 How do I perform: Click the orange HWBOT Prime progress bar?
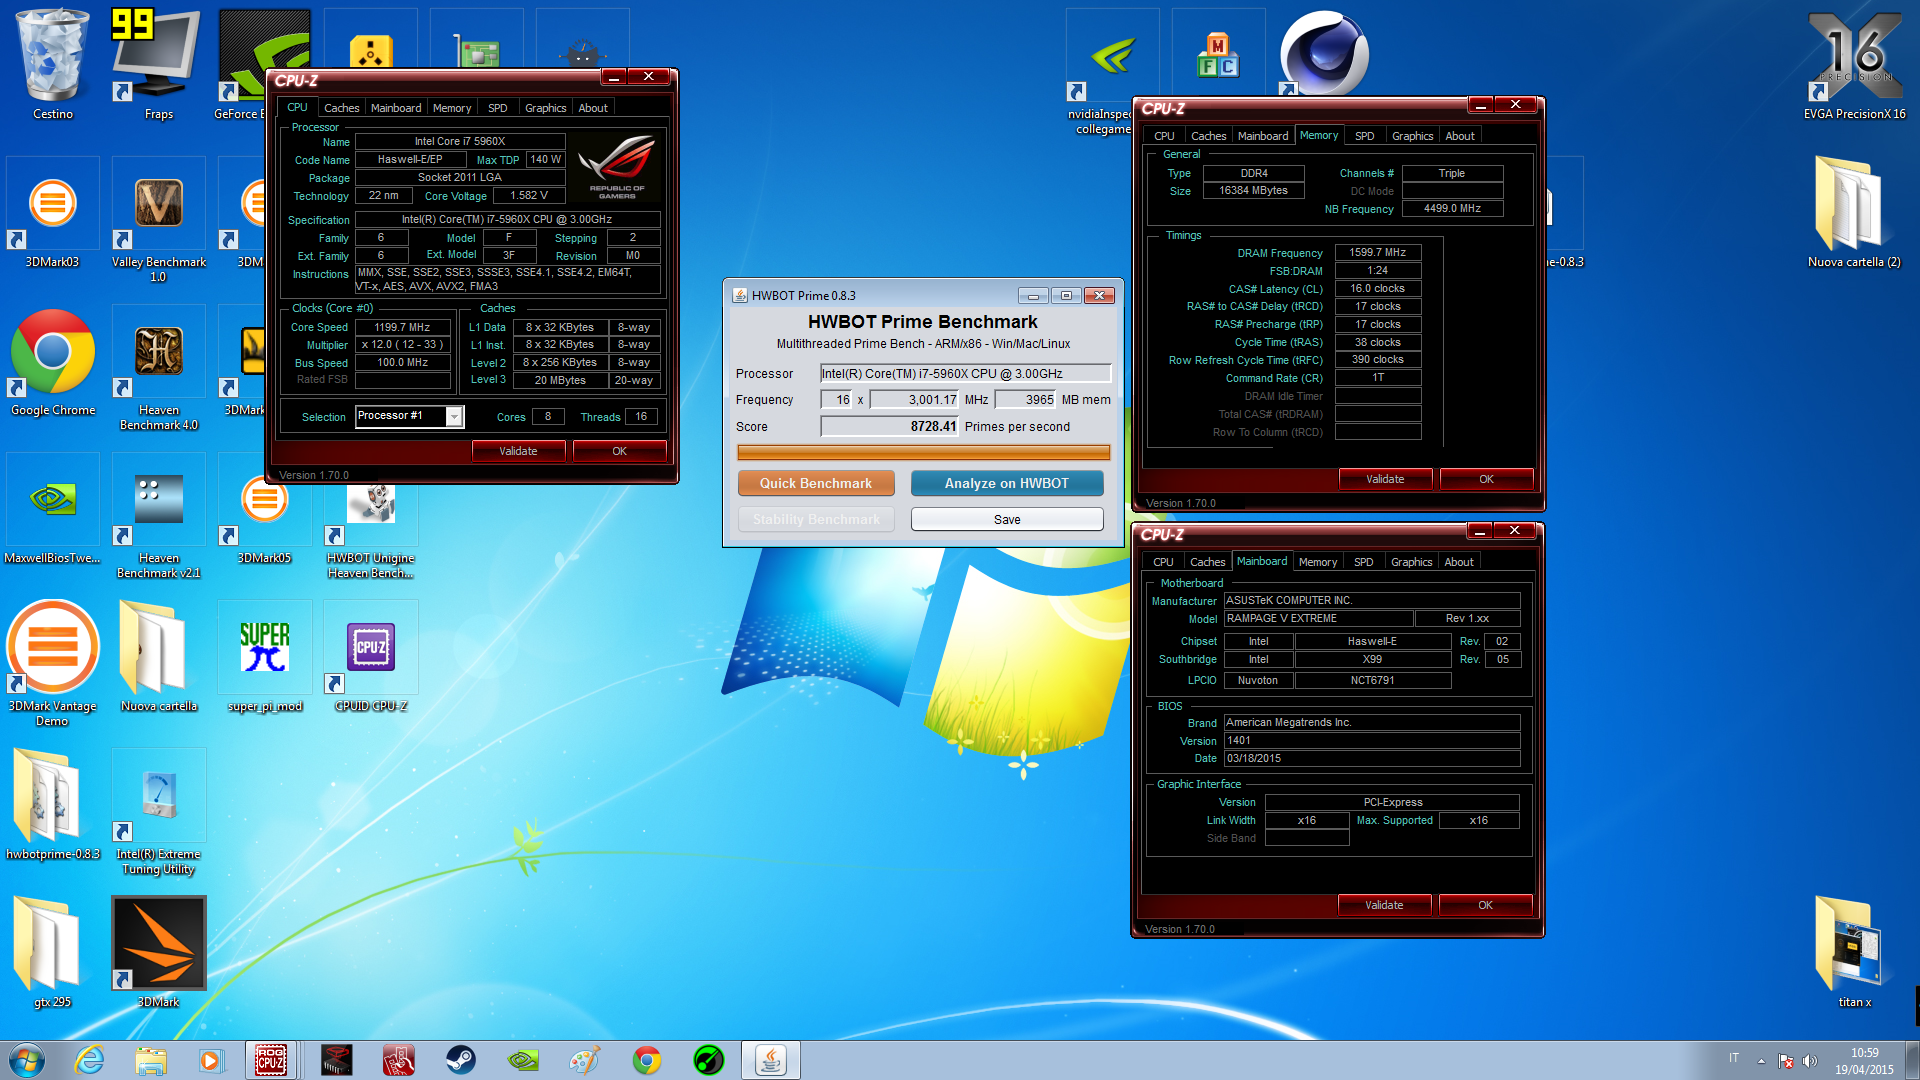tap(923, 452)
